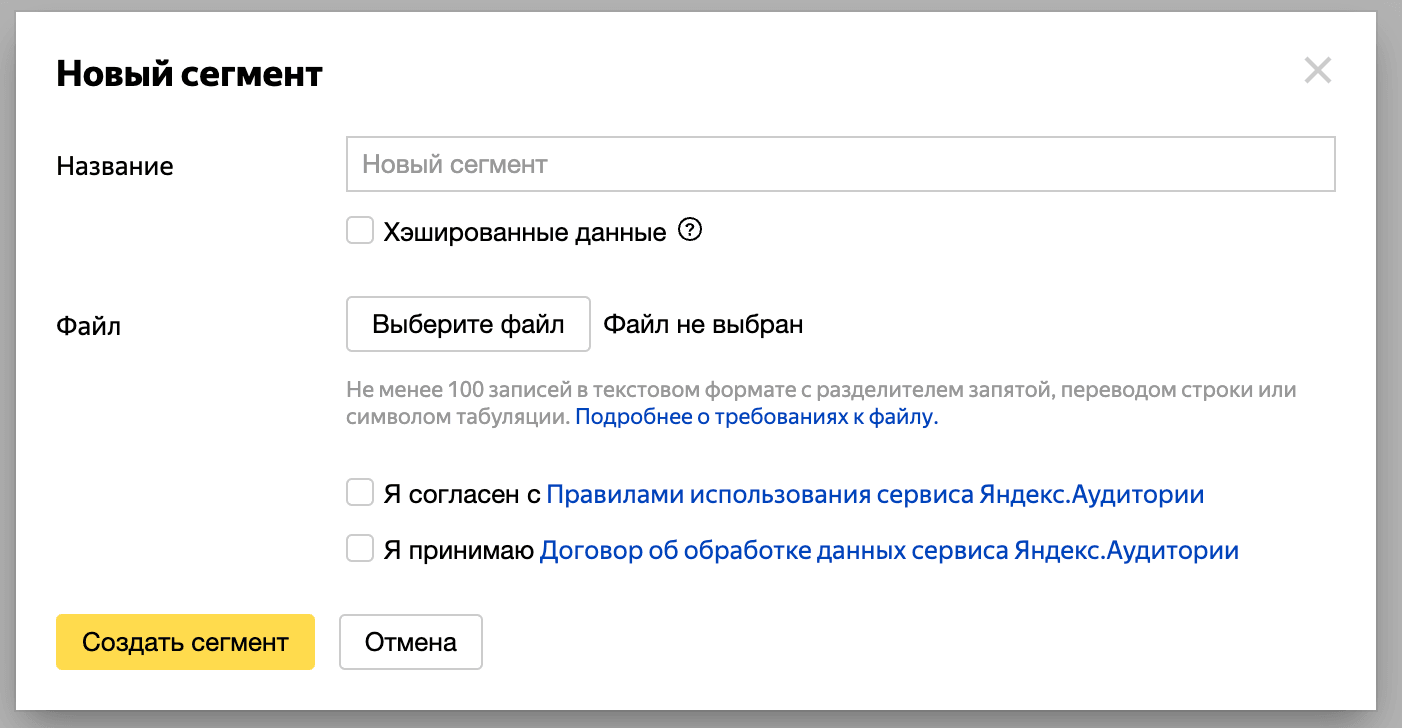
Task: Open Правилами использования сервиса Яндекс.Аудитории link
Action: point(874,494)
